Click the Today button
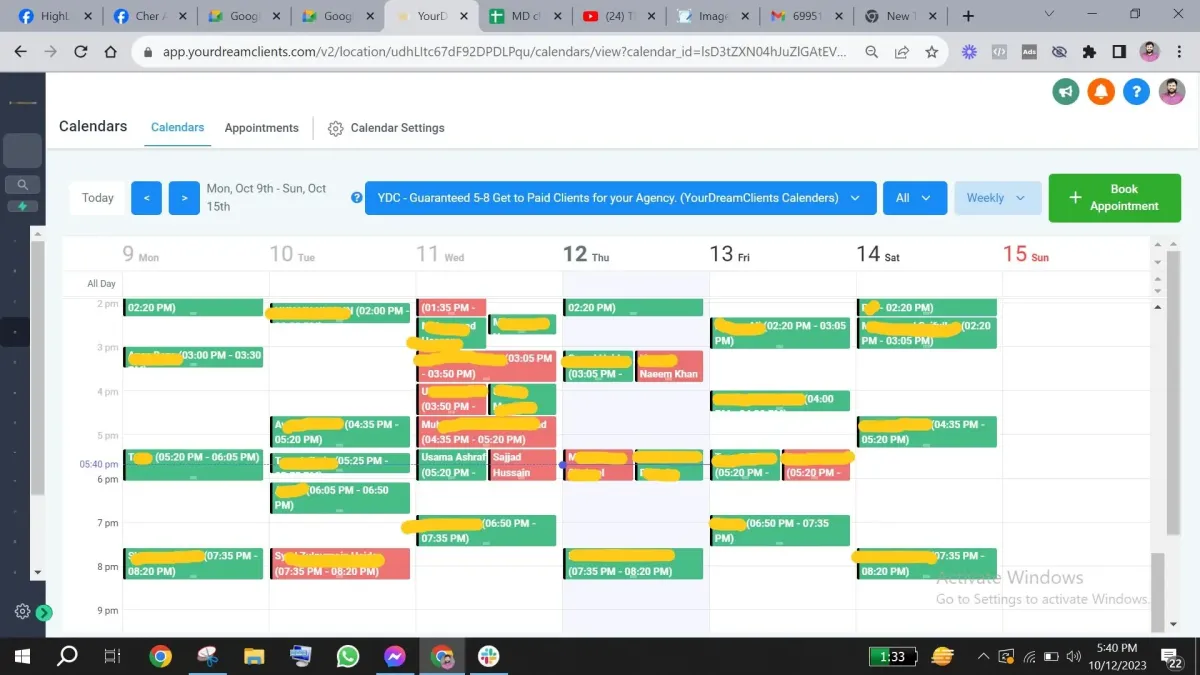 (98, 198)
